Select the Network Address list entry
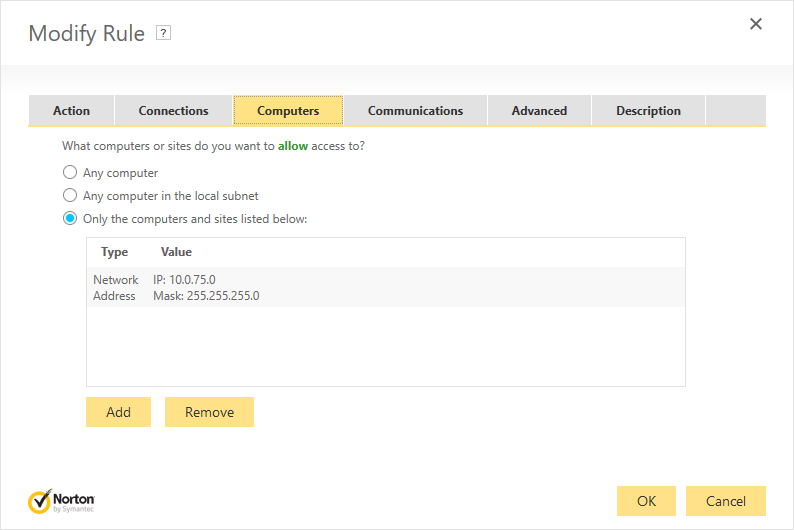 click(x=386, y=287)
